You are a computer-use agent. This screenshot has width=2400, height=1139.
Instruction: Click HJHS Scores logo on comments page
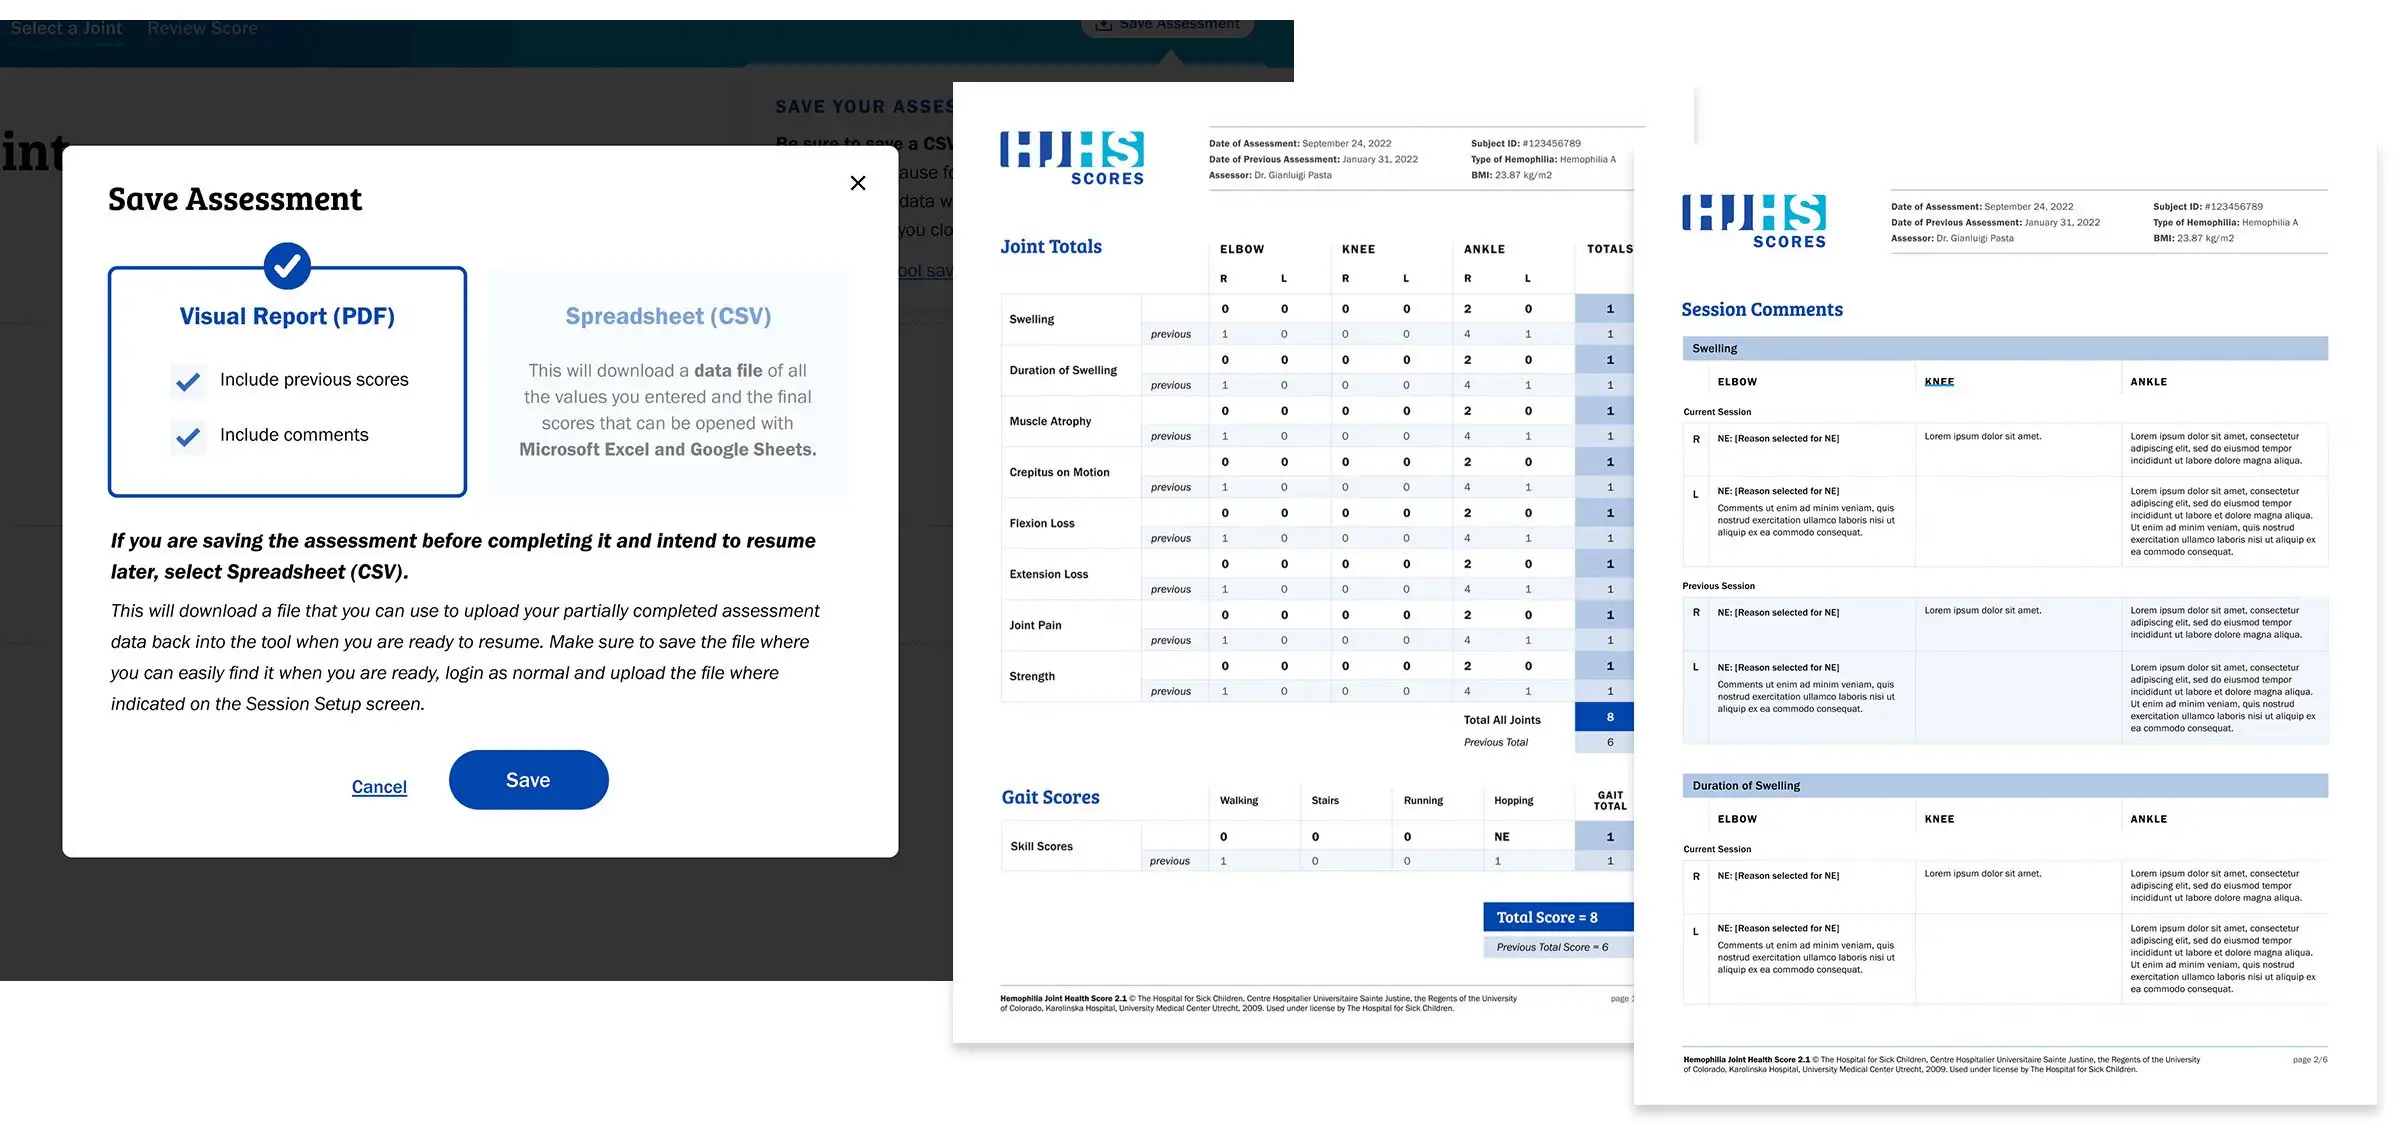1754,221
